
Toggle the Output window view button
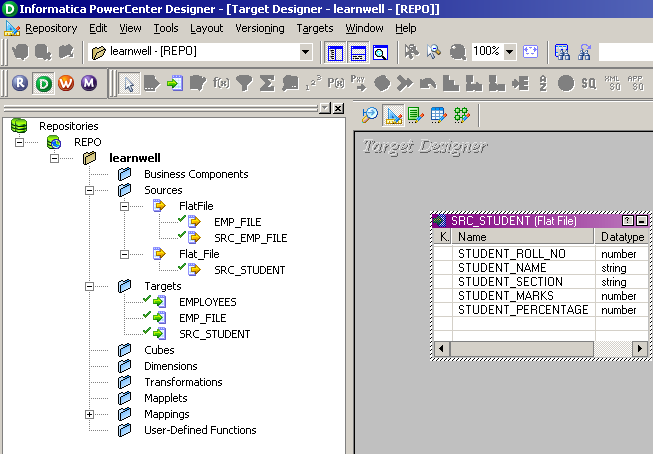[358, 51]
